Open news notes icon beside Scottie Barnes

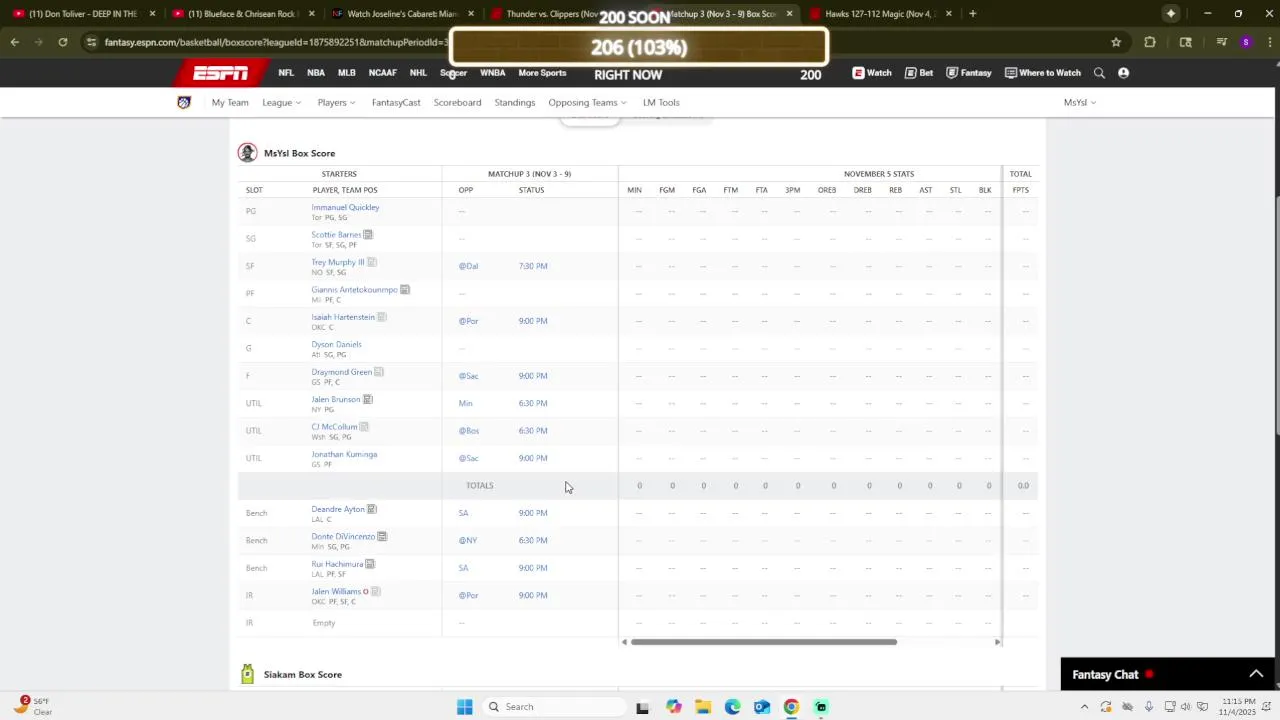(x=368, y=235)
